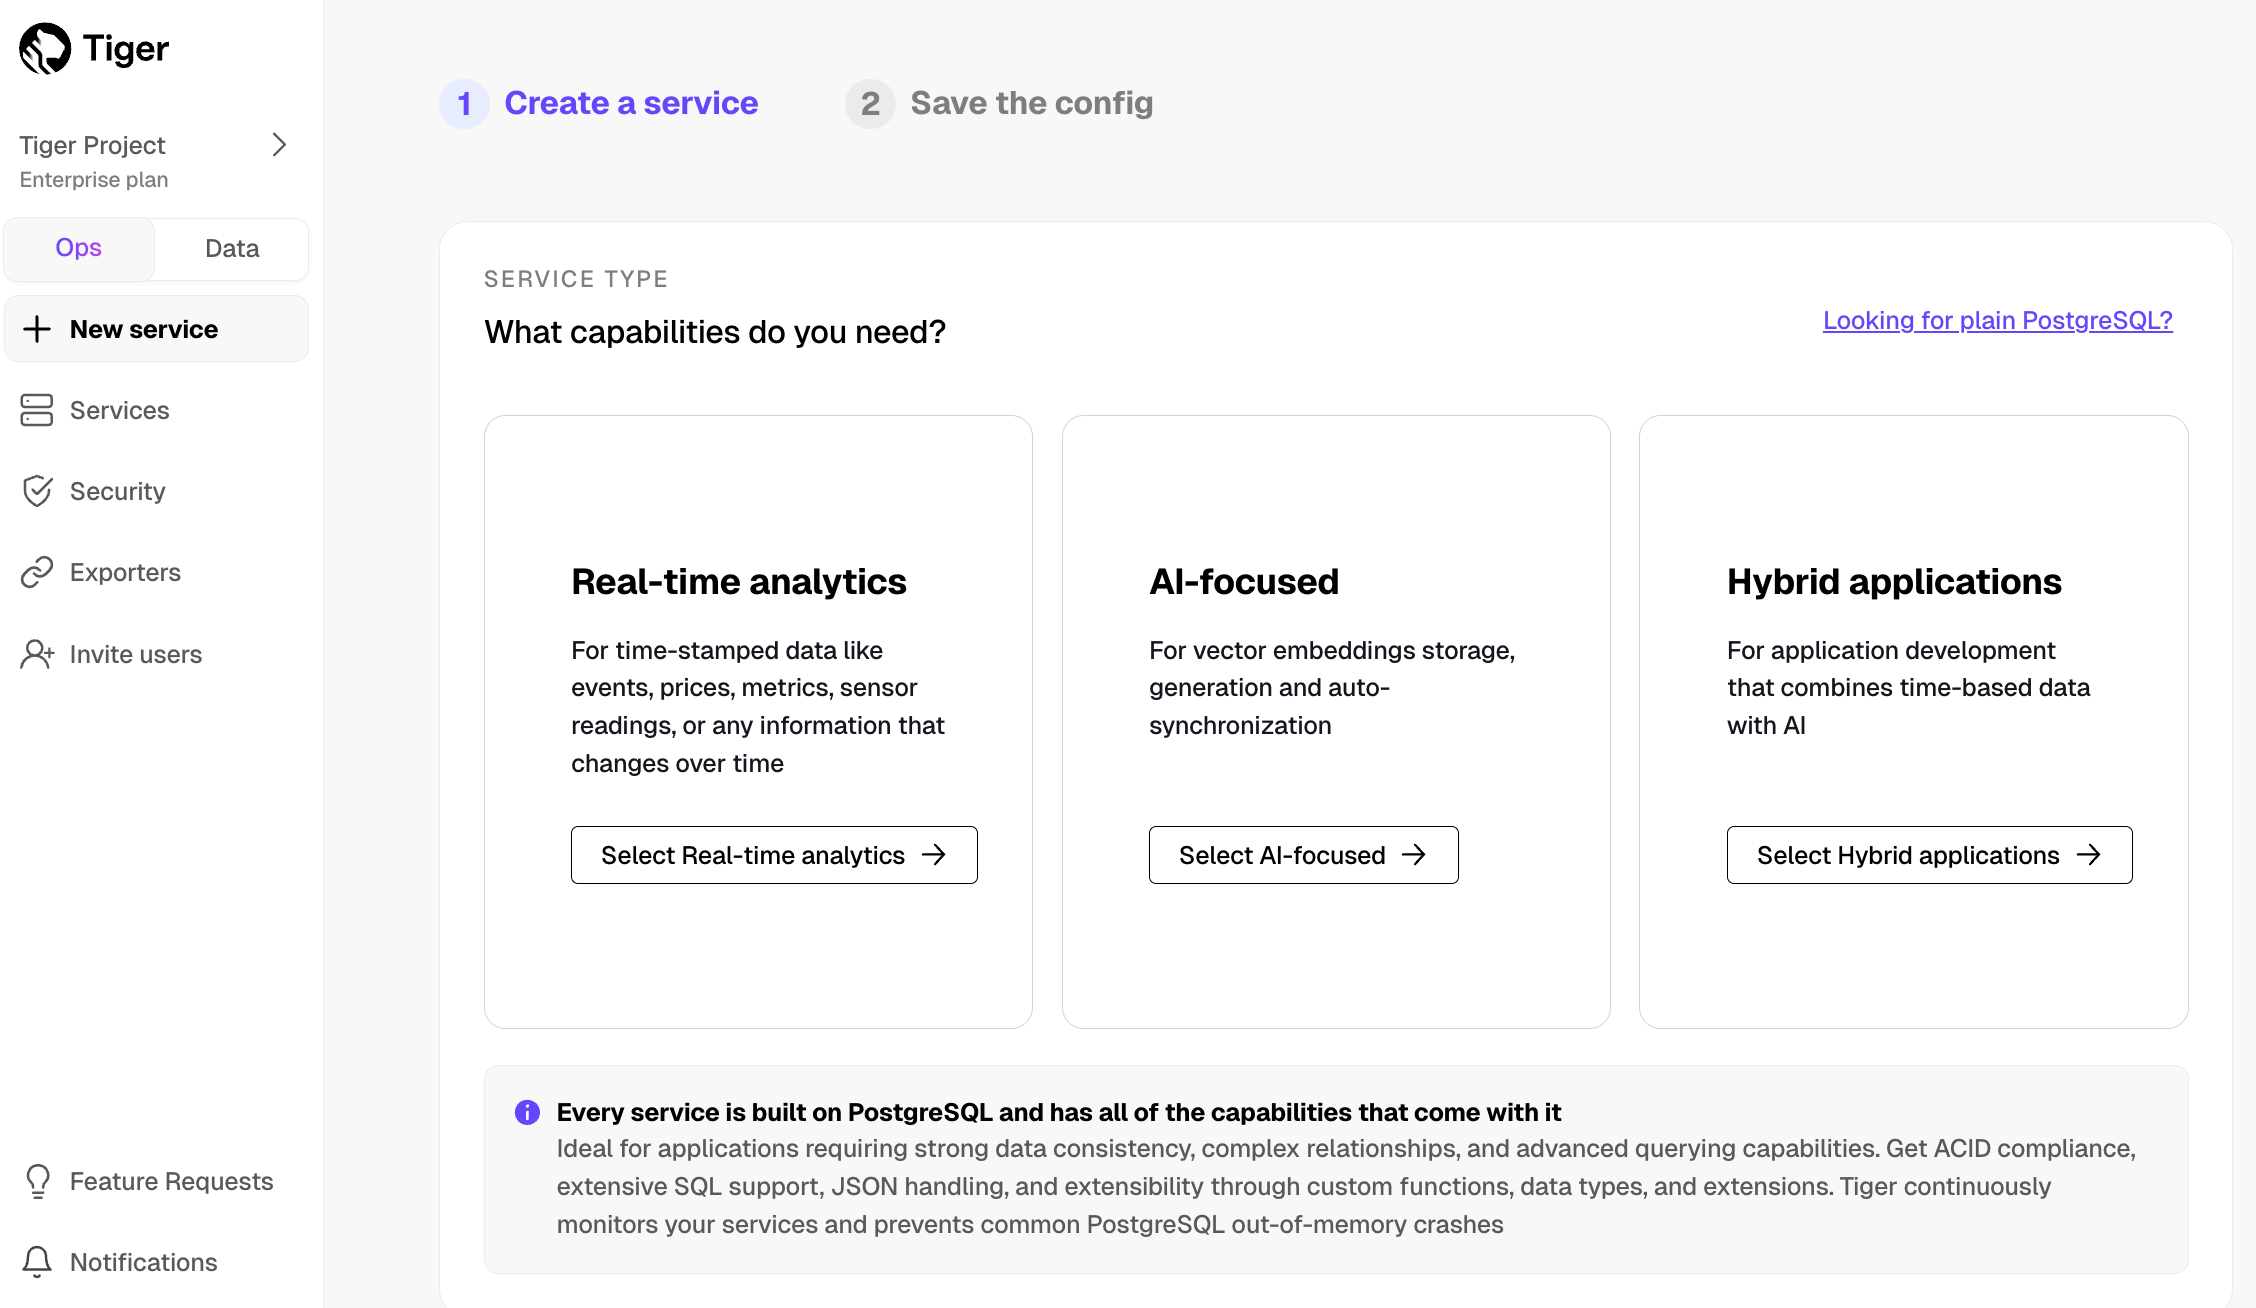
Task: Click the Tiger logo icon
Action: (45, 48)
